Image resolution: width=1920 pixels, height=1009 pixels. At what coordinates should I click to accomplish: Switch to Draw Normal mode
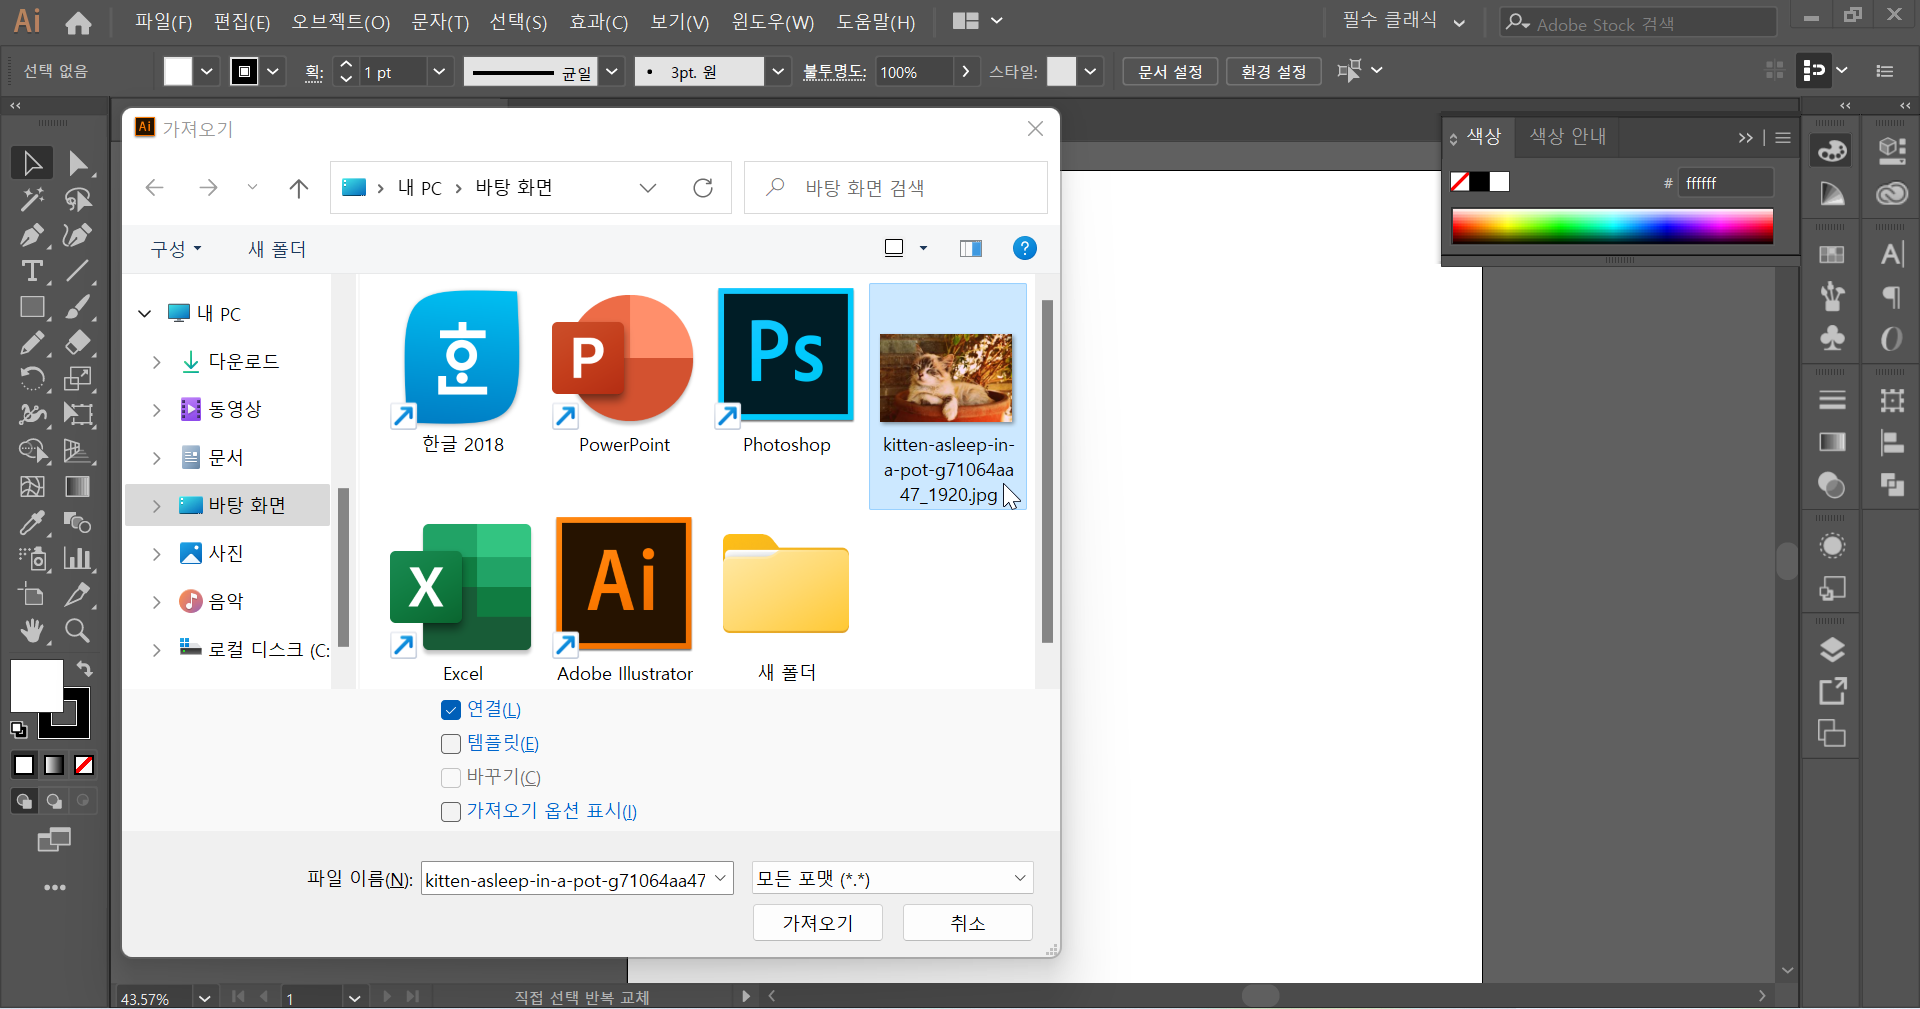point(24,801)
